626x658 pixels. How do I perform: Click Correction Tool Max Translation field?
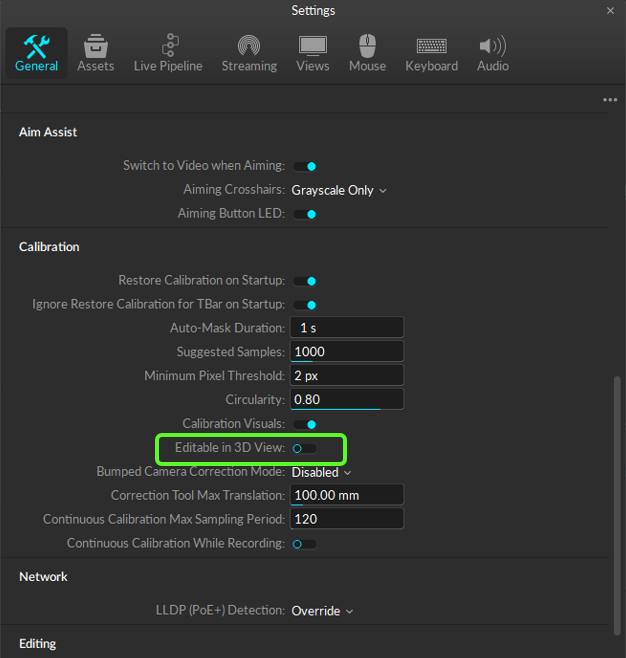(x=347, y=495)
